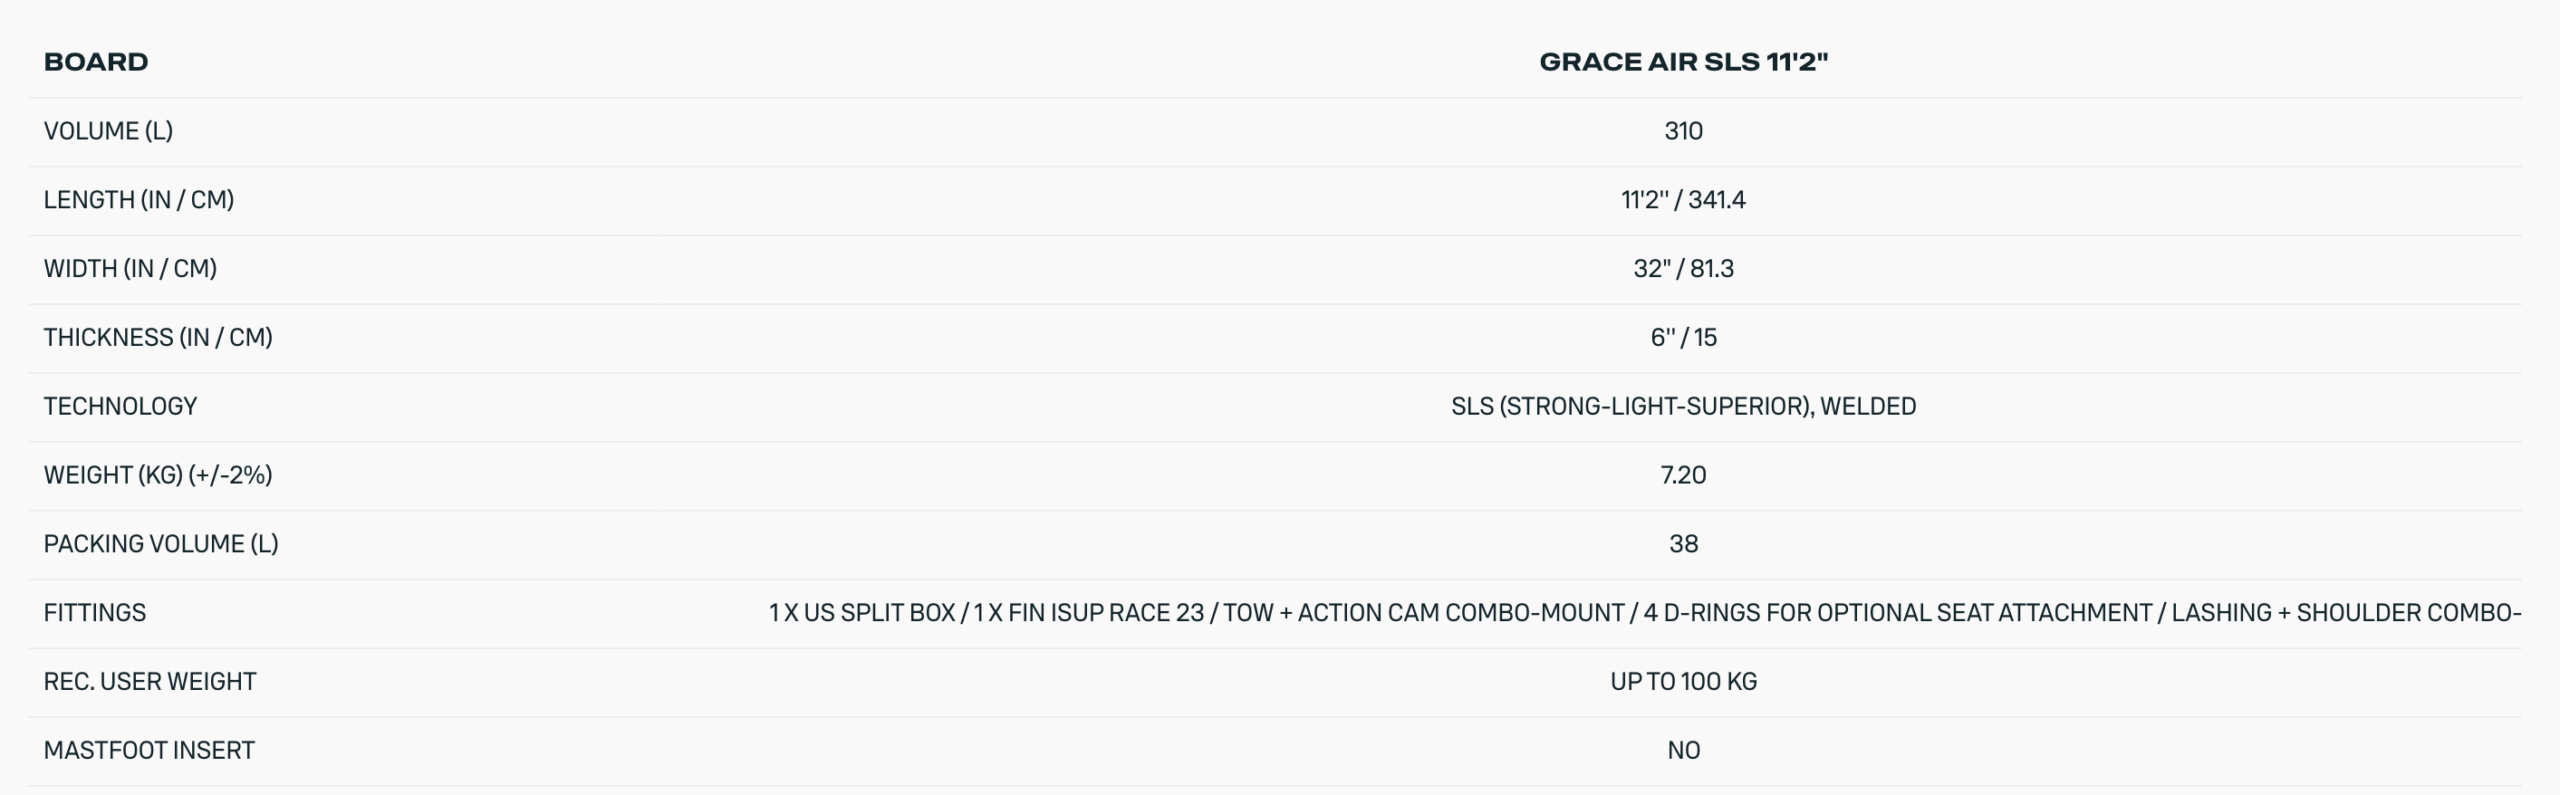Select the WEIGHT (KG) (+/-2%) label
The height and width of the screenshot is (795, 2560).
pyautogui.click(x=158, y=475)
